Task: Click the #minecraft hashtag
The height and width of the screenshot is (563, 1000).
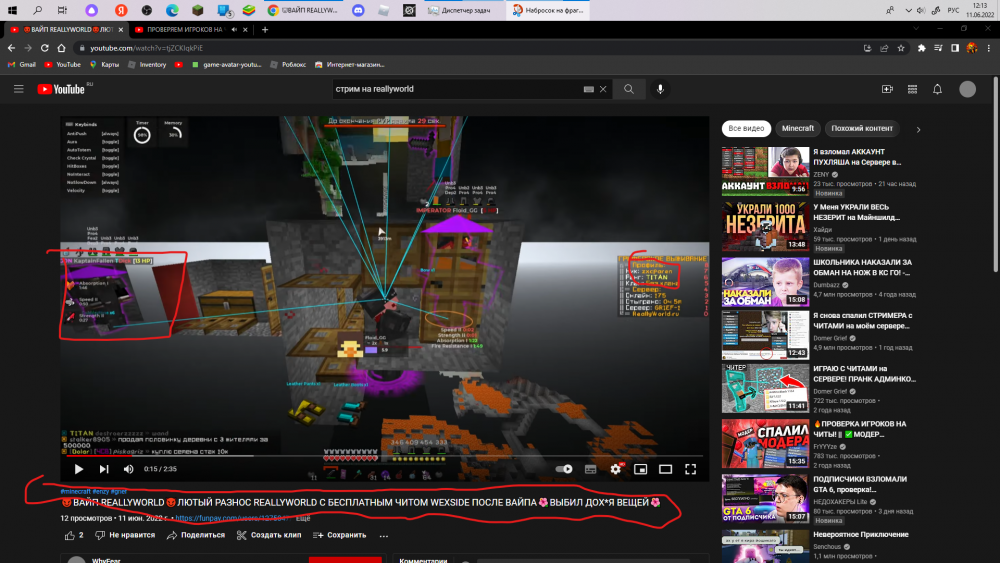Action: pos(75,492)
